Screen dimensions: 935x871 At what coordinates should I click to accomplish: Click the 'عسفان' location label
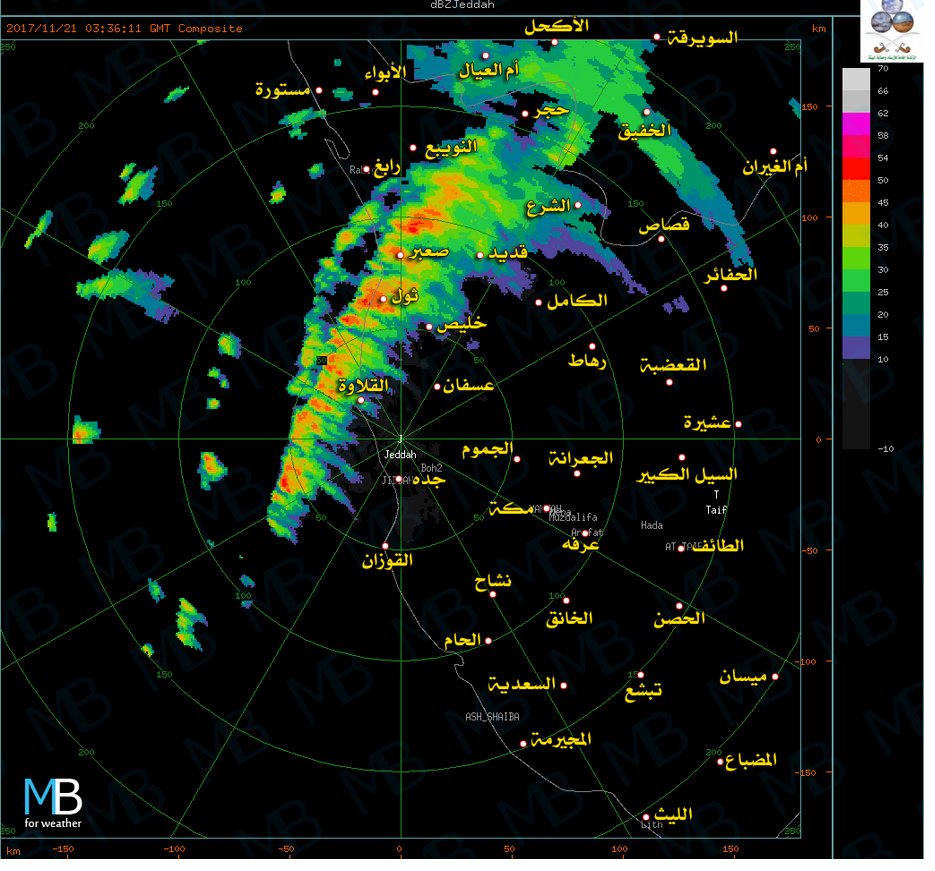point(468,385)
